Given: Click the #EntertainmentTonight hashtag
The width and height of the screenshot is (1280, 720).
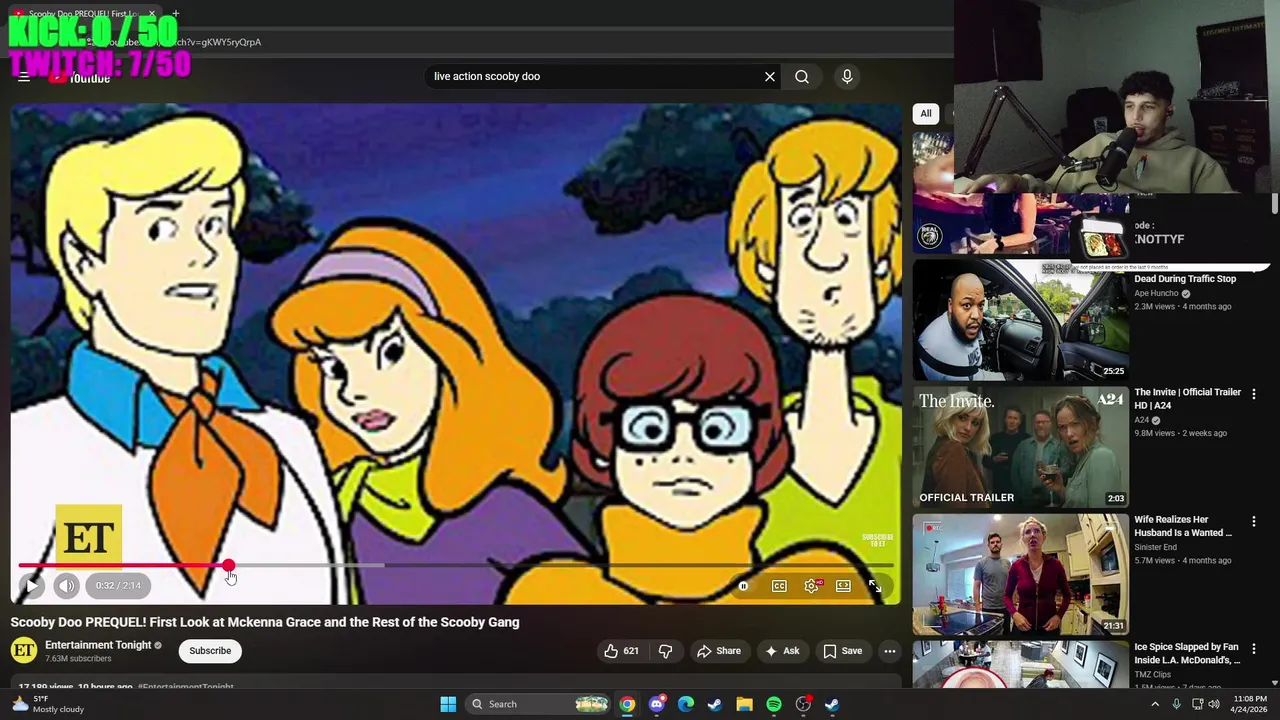Looking at the screenshot, I should (x=185, y=687).
